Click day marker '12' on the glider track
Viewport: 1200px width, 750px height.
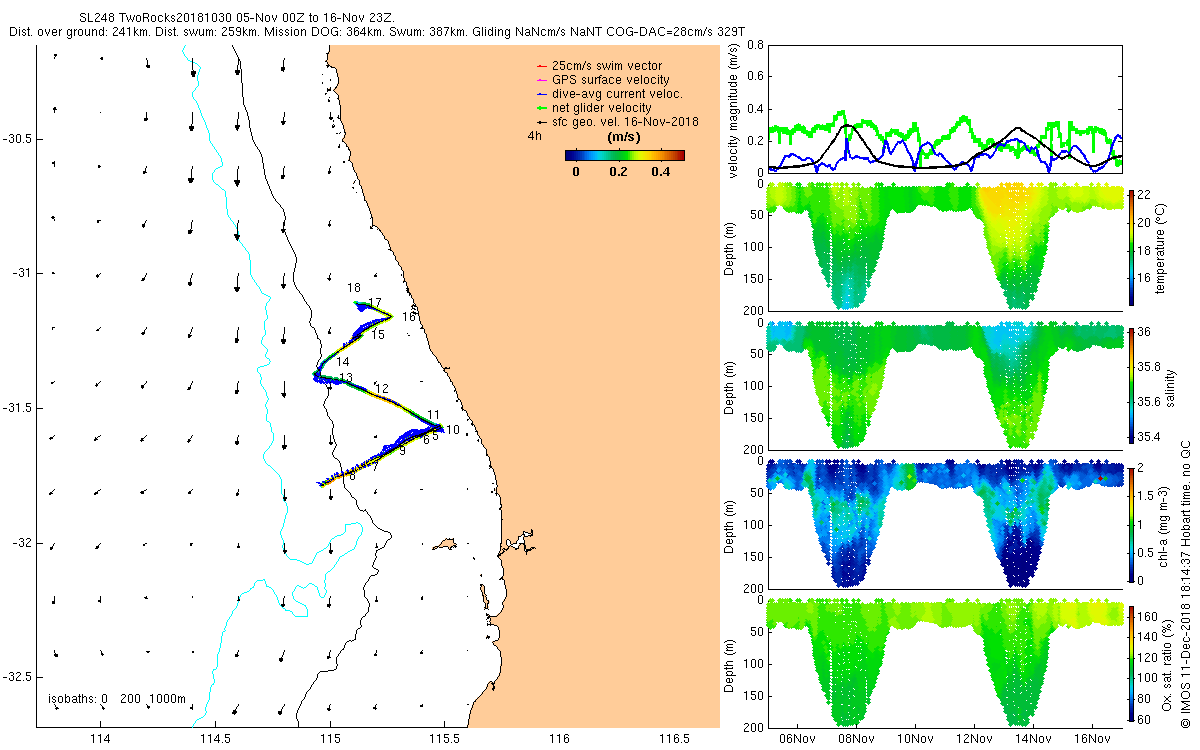click(x=381, y=388)
